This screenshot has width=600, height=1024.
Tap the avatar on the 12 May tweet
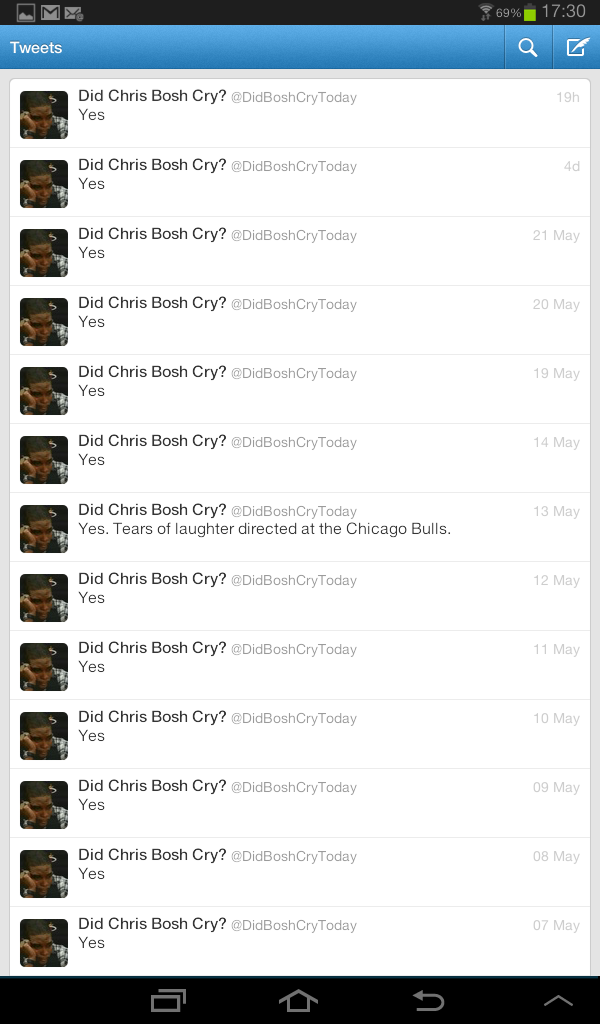pyautogui.click(x=44, y=598)
